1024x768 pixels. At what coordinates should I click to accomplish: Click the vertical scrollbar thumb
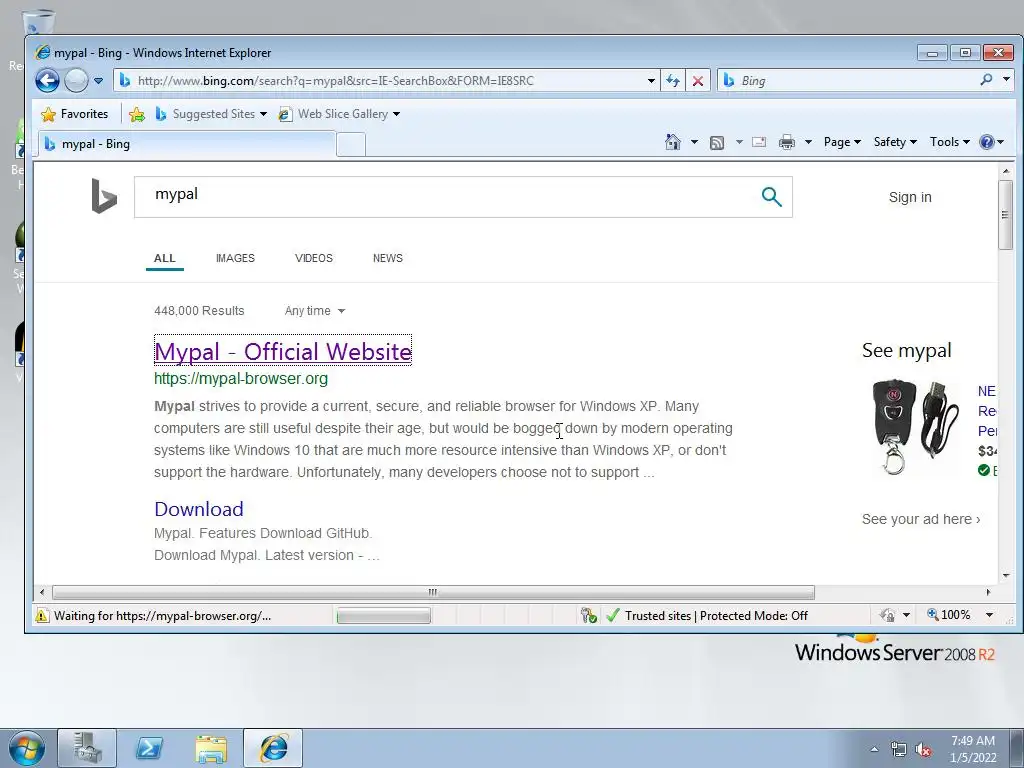pyautogui.click(x=1006, y=214)
